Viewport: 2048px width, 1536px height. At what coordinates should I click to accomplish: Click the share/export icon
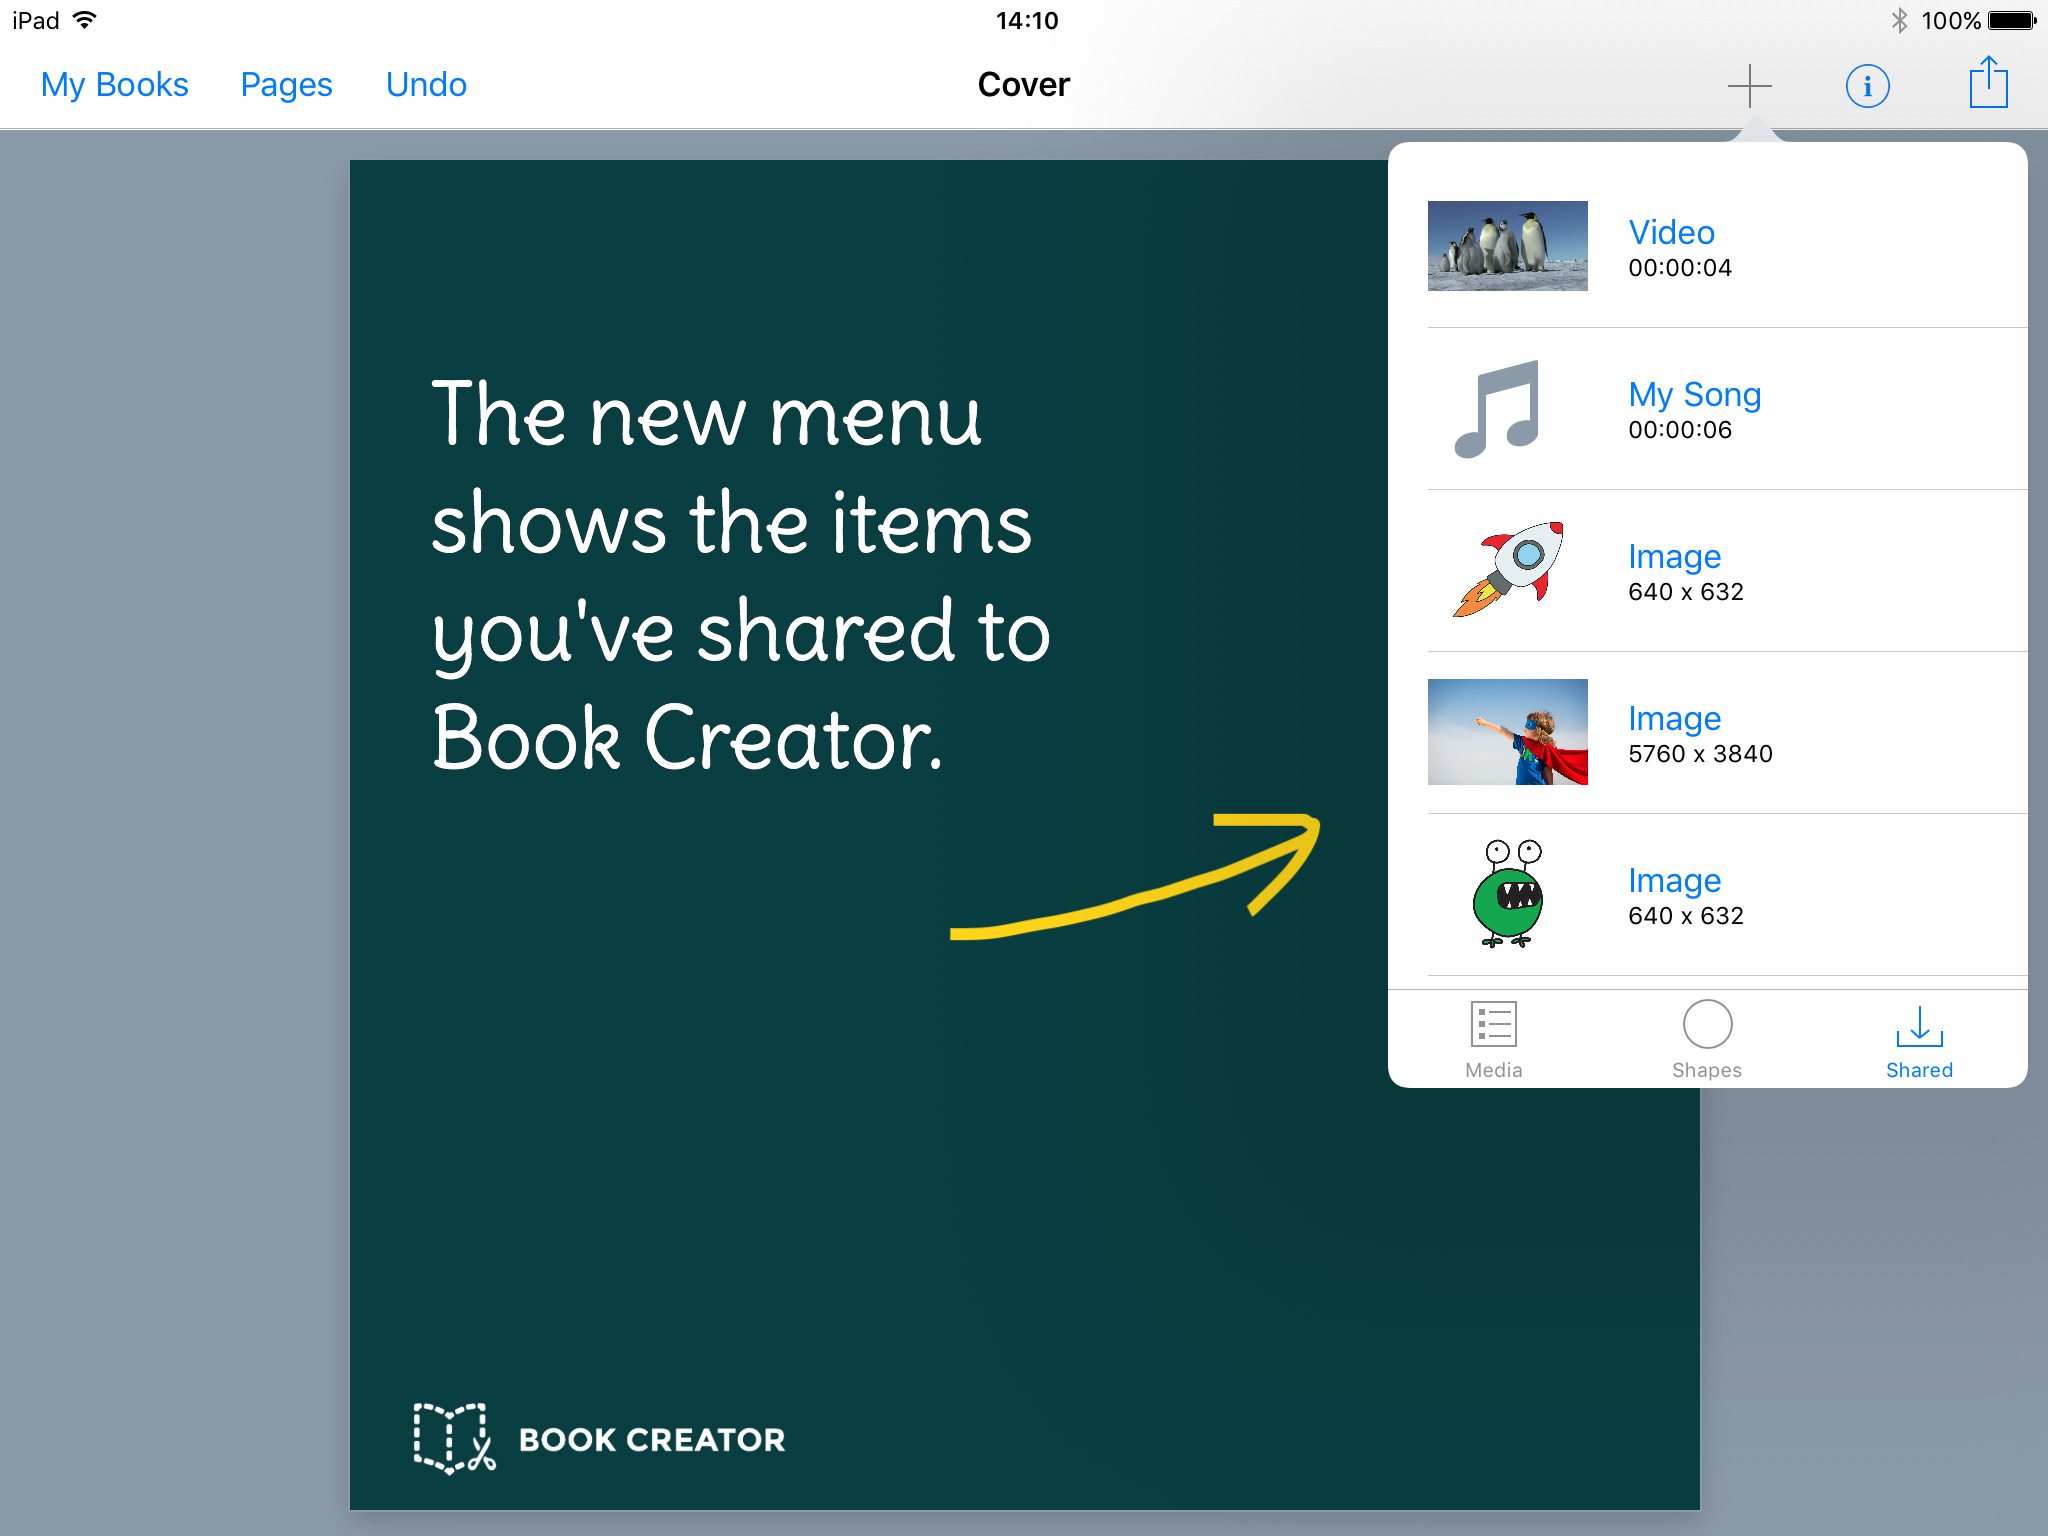(x=1985, y=82)
